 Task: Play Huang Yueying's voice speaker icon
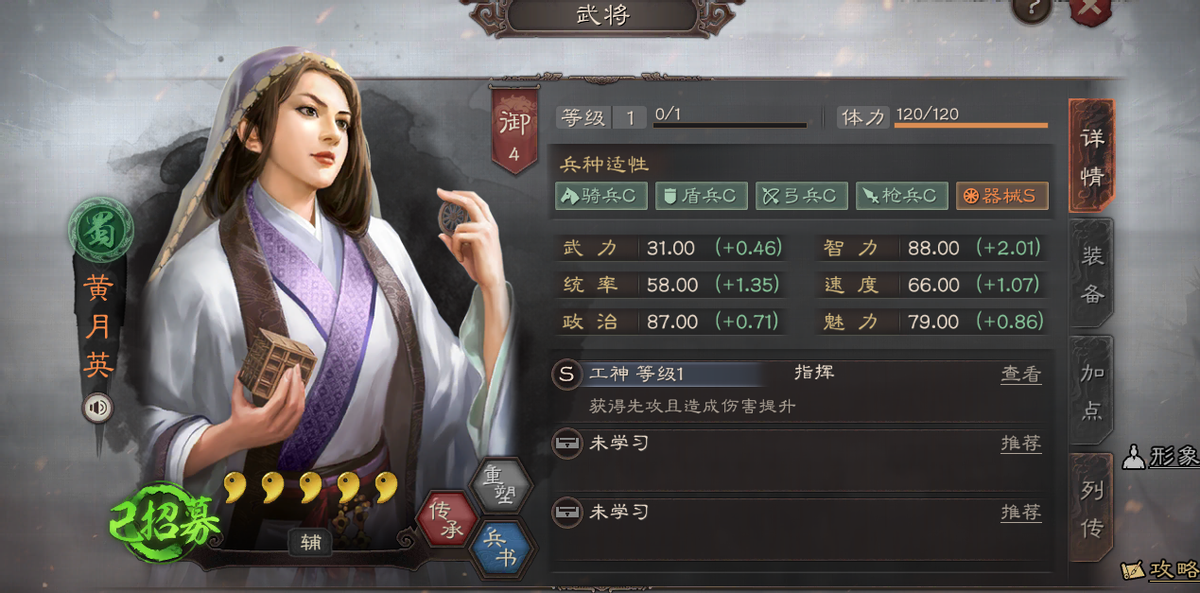(98, 408)
